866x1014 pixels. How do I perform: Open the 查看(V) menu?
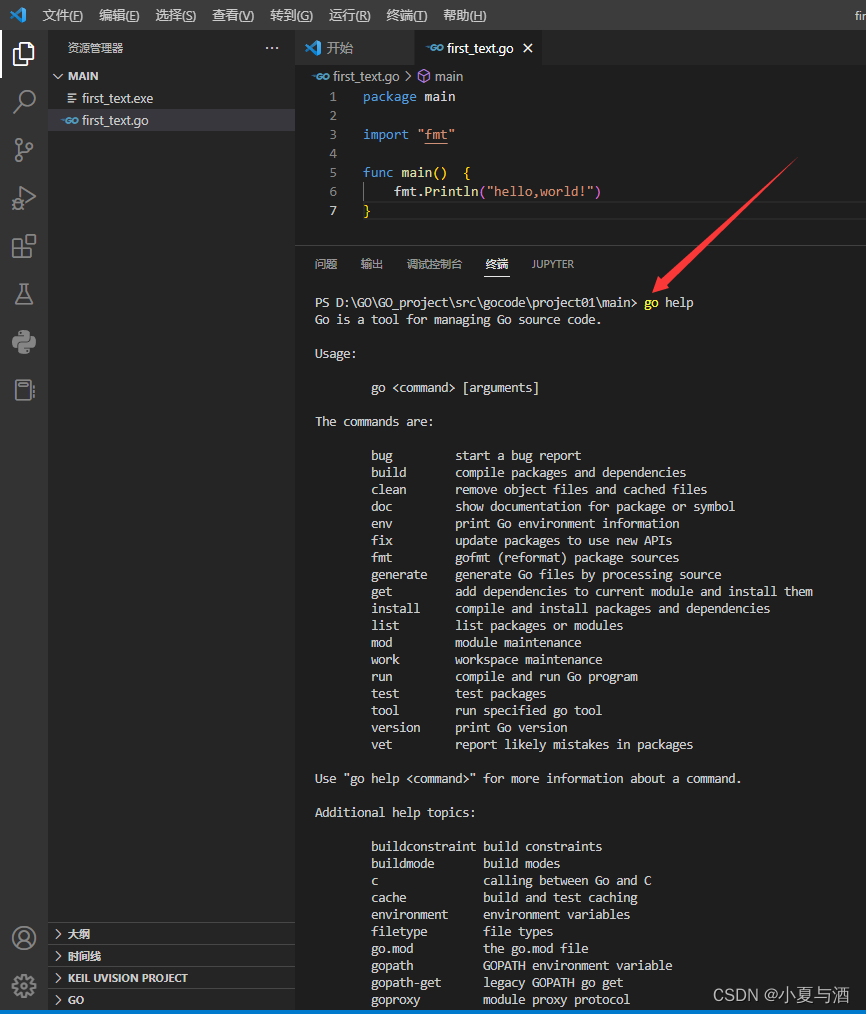[x=233, y=15]
